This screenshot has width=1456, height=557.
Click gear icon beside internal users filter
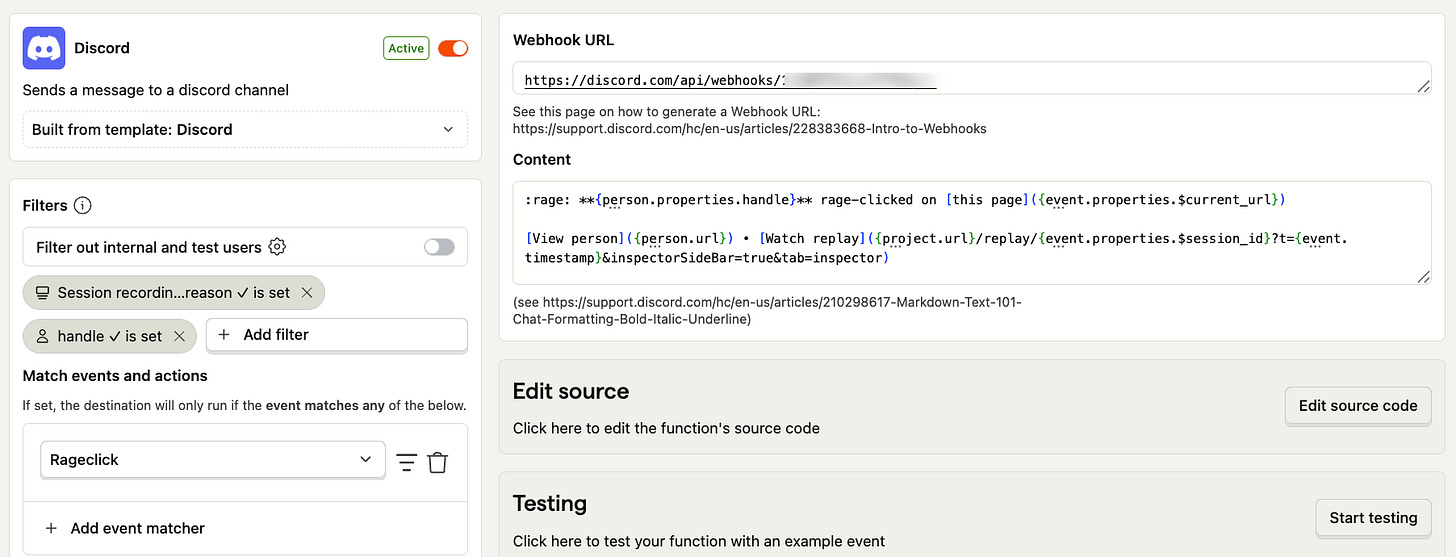[x=278, y=247]
